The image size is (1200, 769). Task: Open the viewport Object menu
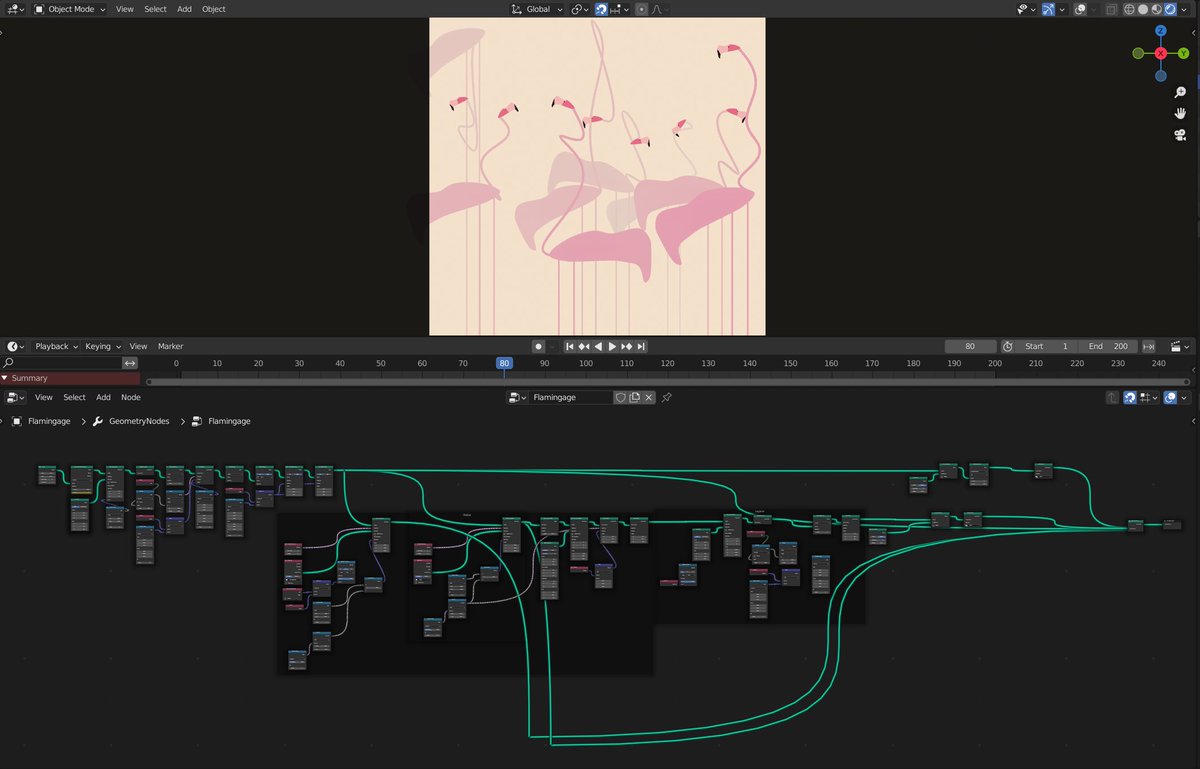tap(214, 9)
